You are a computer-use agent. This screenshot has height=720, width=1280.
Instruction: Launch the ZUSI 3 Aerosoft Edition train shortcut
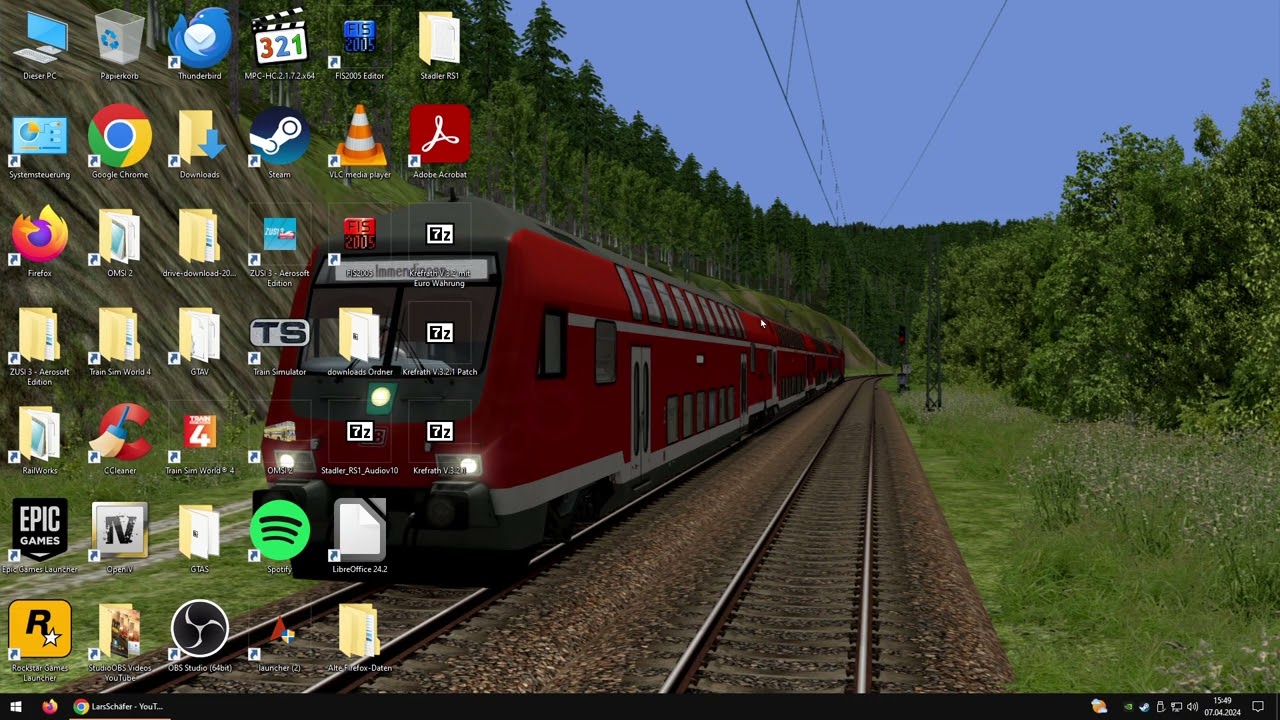coord(280,248)
